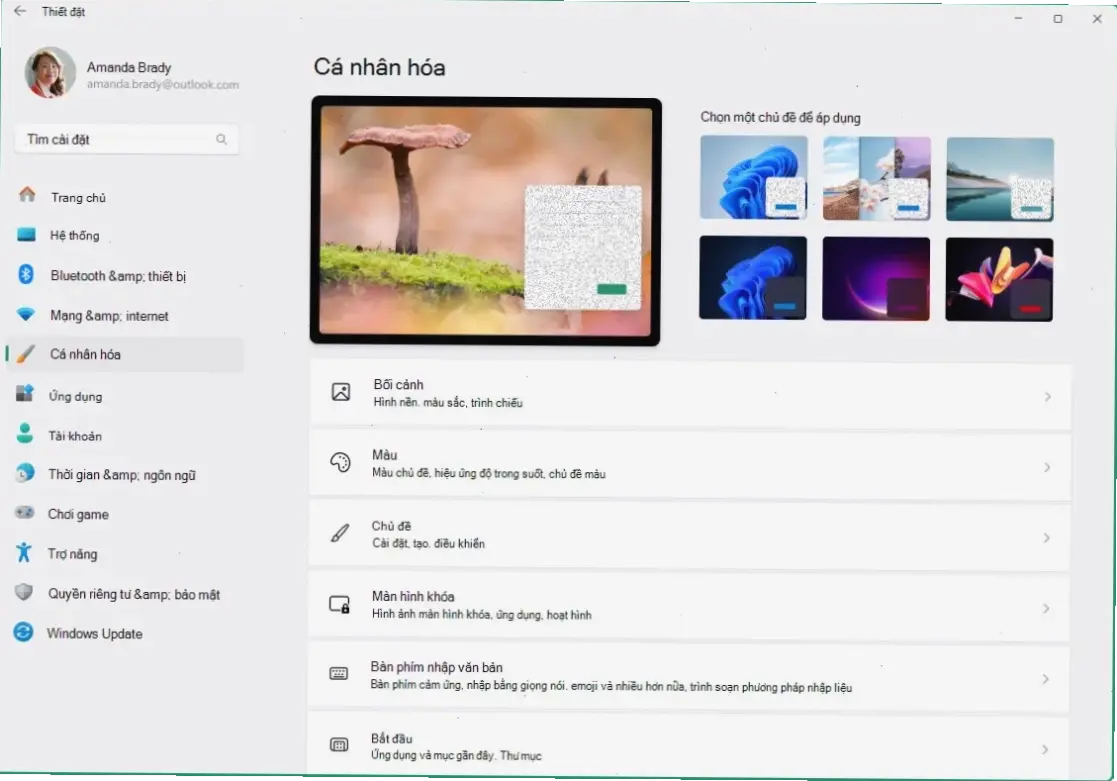
Task: Click the Chơi game controller icon
Action: (x=26, y=514)
